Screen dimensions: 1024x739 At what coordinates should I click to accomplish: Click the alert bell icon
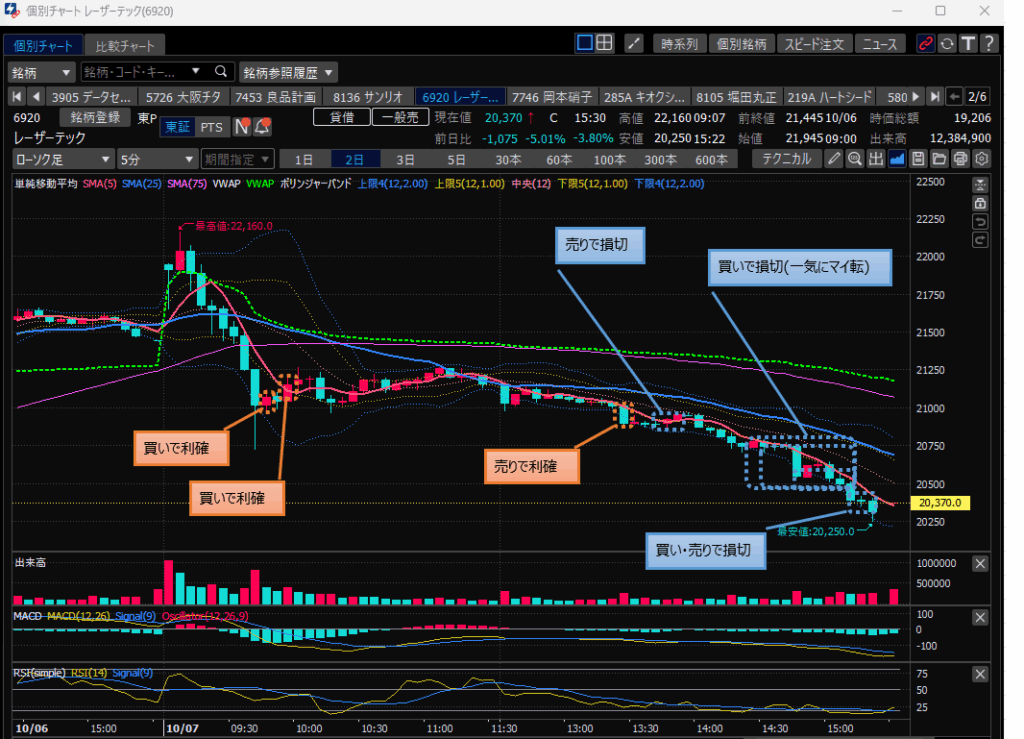click(262, 127)
